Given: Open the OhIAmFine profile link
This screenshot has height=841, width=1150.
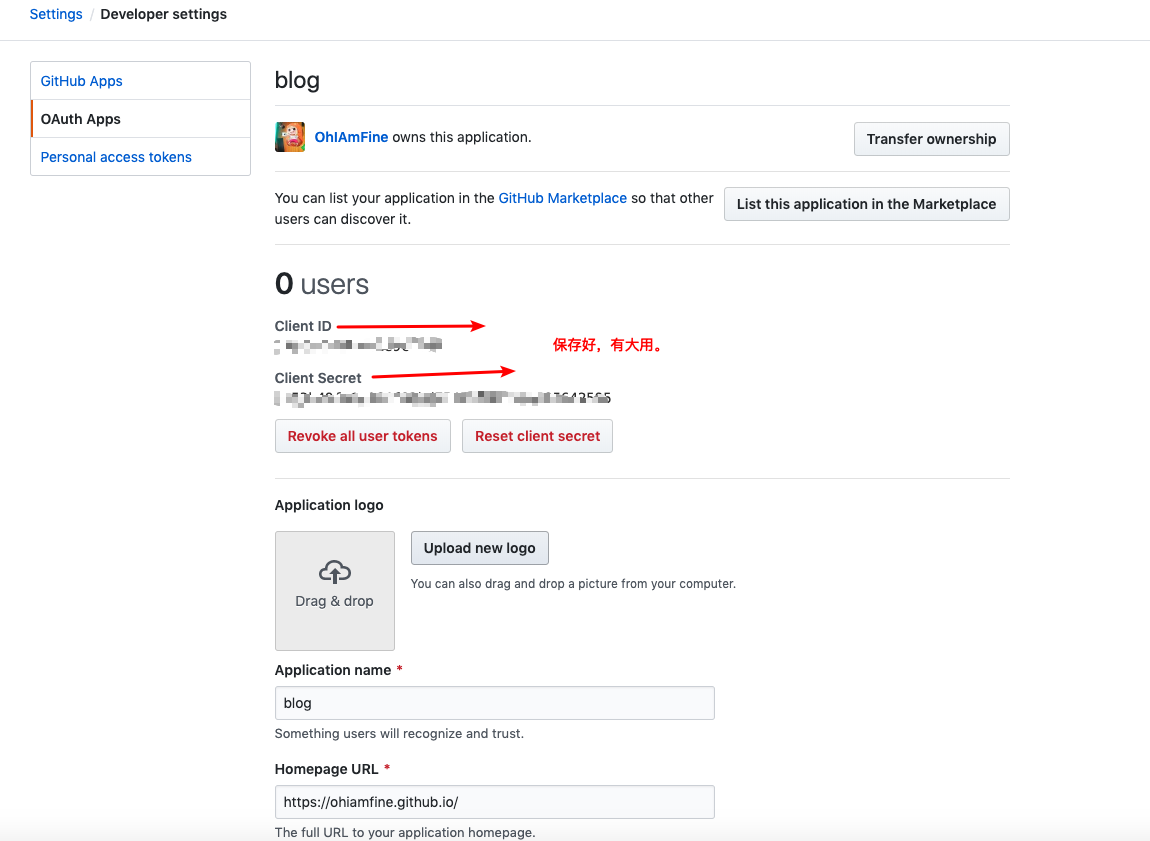Looking at the screenshot, I should [x=351, y=137].
